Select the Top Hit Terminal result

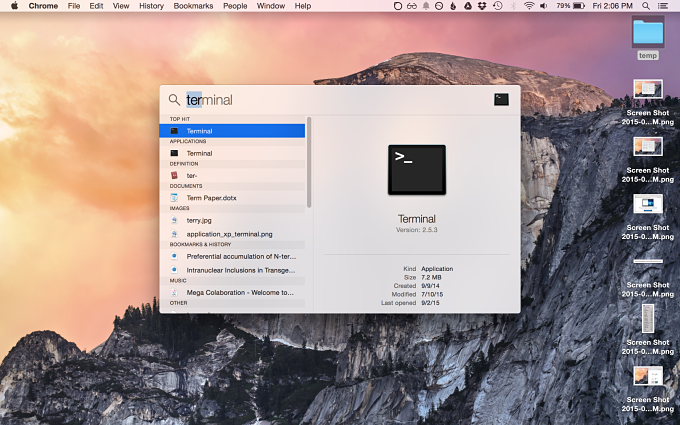pyautogui.click(x=232, y=131)
